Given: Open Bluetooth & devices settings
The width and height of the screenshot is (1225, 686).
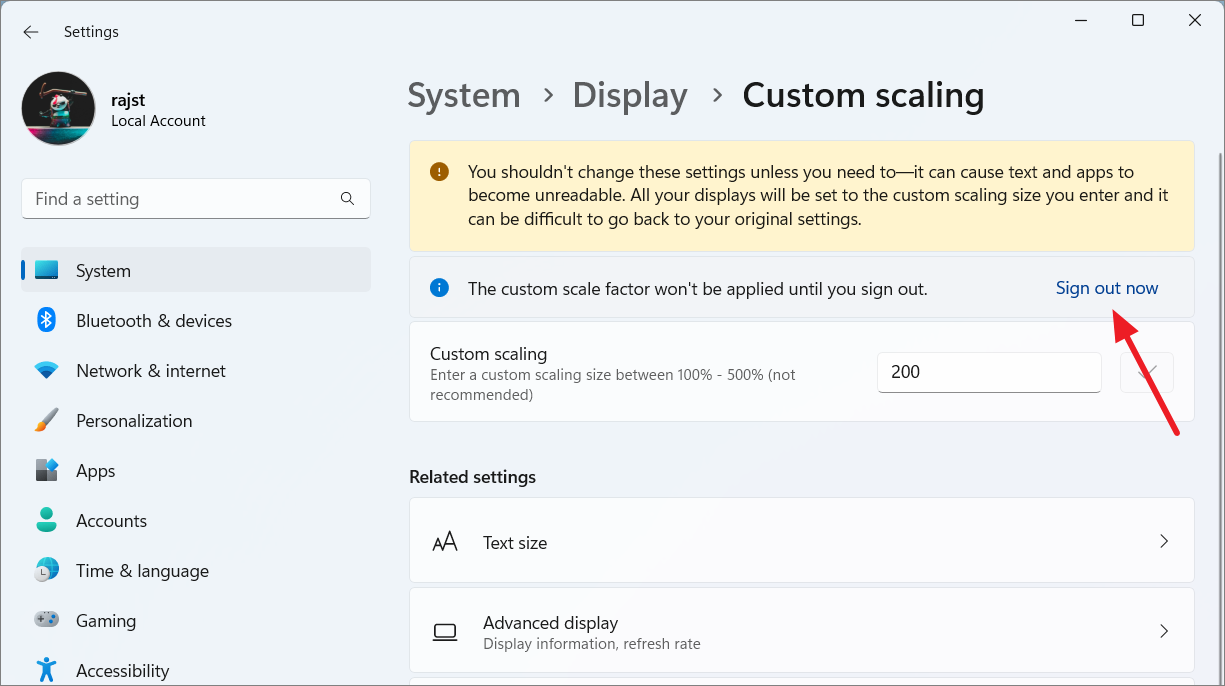Looking at the screenshot, I should click(153, 320).
